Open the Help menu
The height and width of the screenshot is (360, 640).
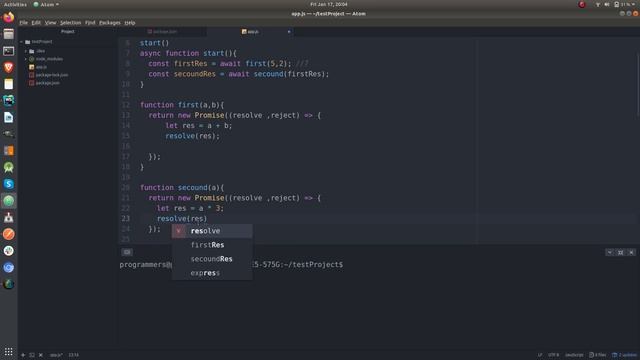click(130, 23)
